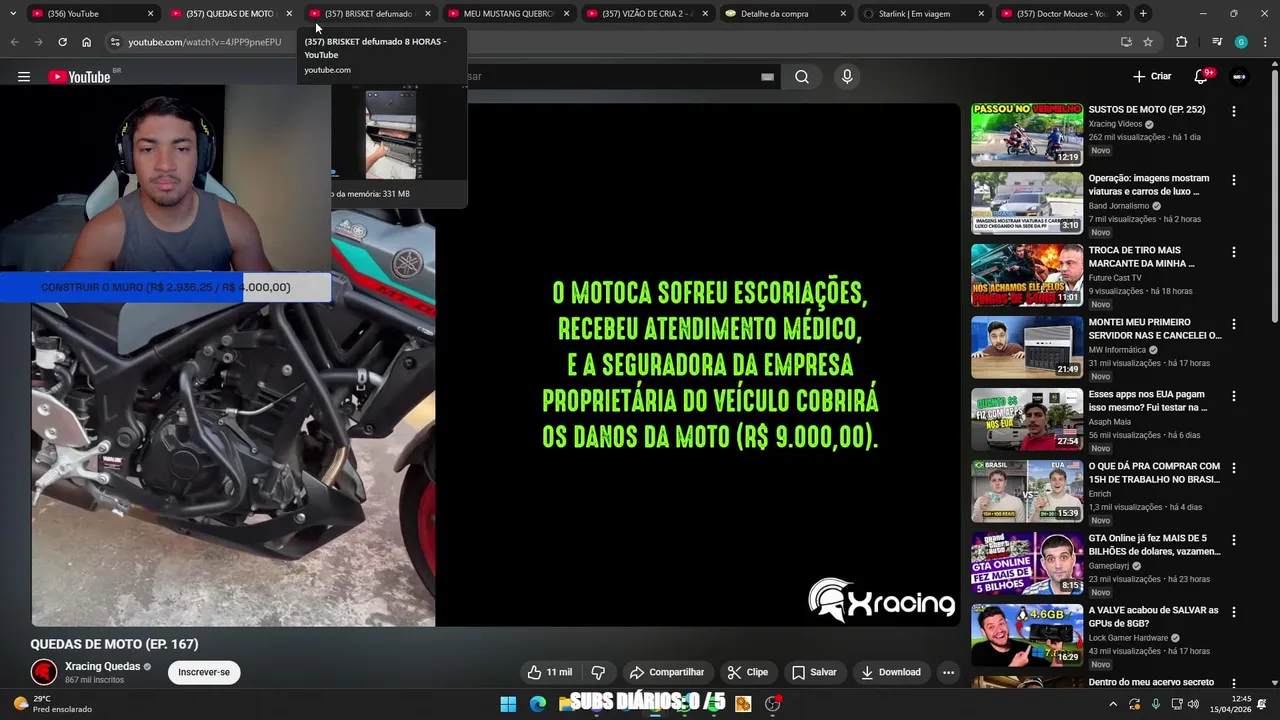Save the video with Salvar
This screenshot has width=1280, height=720.
click(814, 672)
